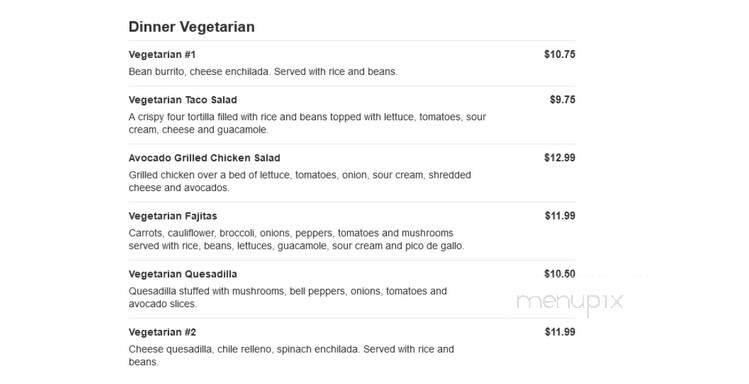This screenshot has height=384, width=749.
Task: Click the menupix watermark logo
Action: pos(570,302)
